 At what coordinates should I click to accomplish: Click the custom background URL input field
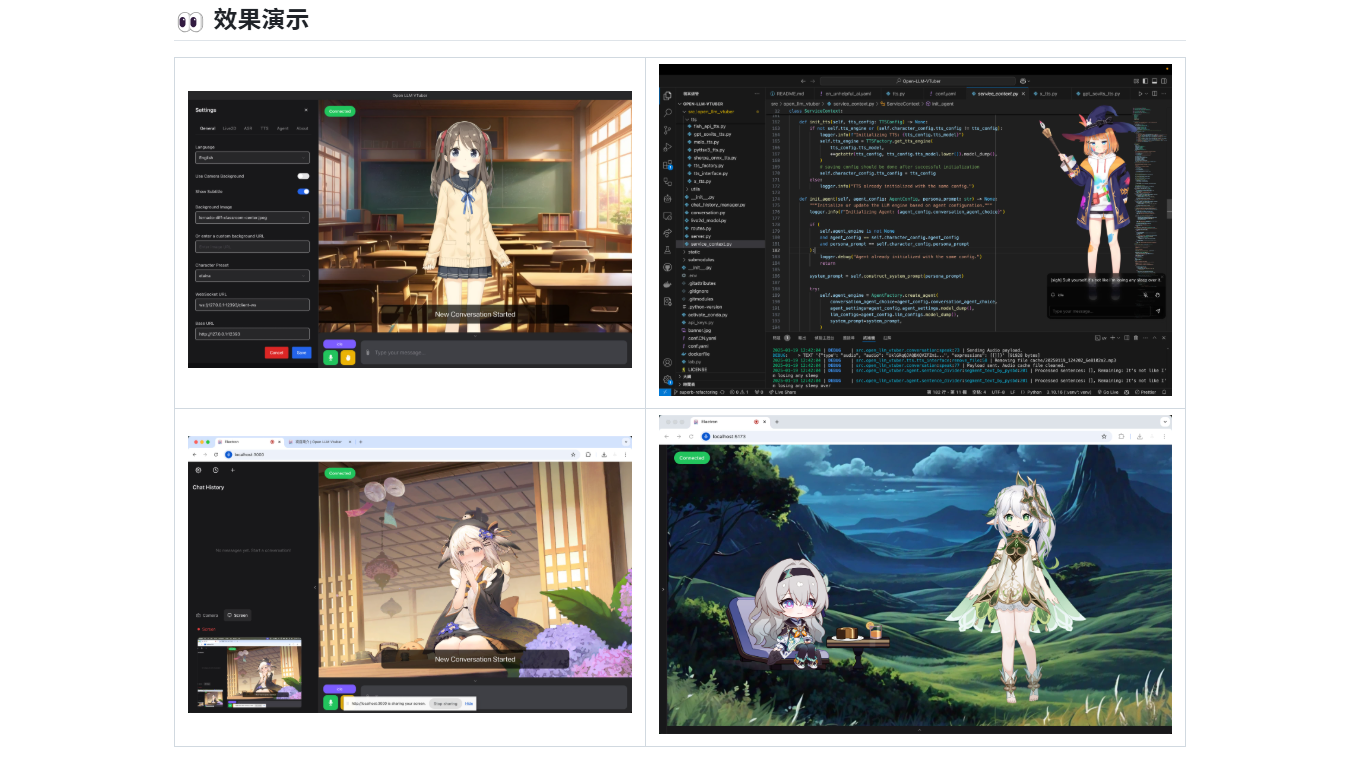pos(252,246)
